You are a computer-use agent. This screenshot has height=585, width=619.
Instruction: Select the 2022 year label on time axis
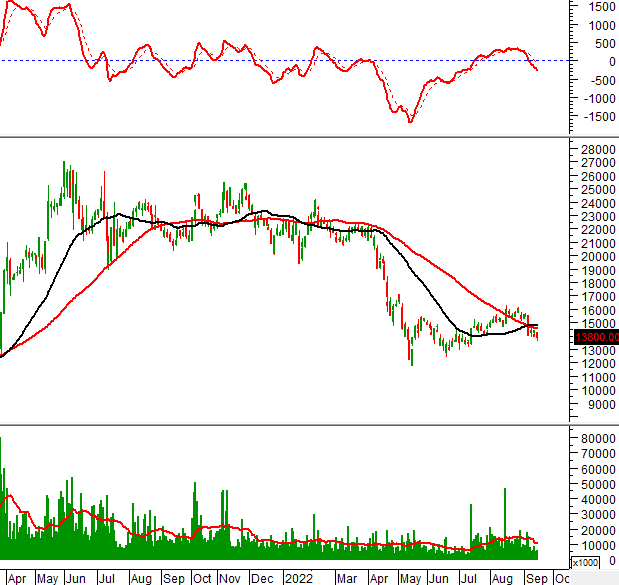pos(298,578)
